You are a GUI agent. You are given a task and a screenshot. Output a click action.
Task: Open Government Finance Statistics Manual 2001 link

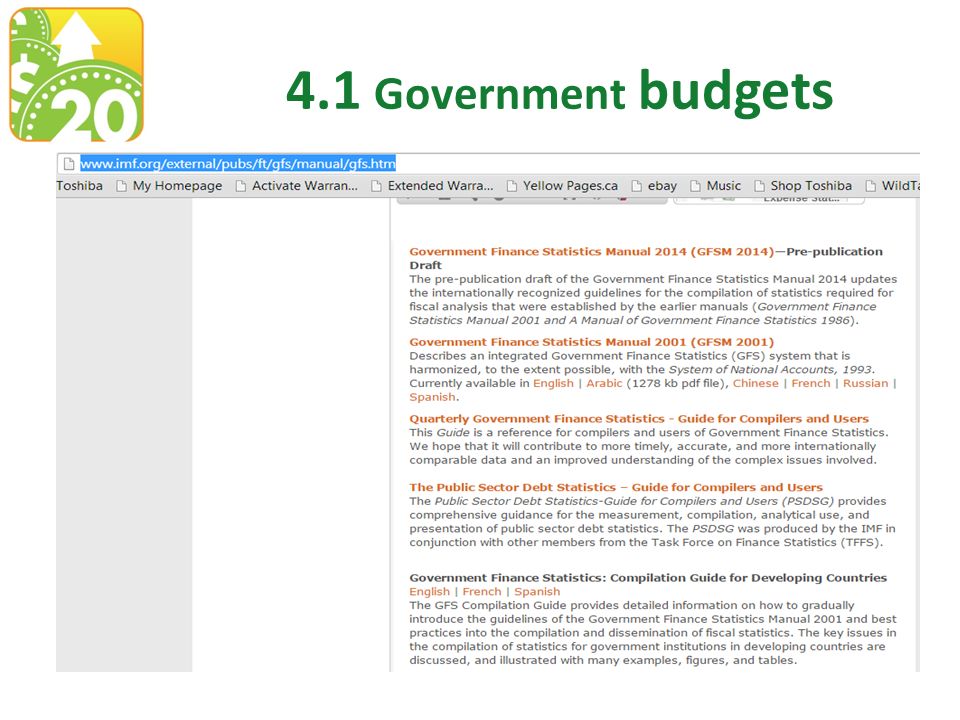[591, 342]
